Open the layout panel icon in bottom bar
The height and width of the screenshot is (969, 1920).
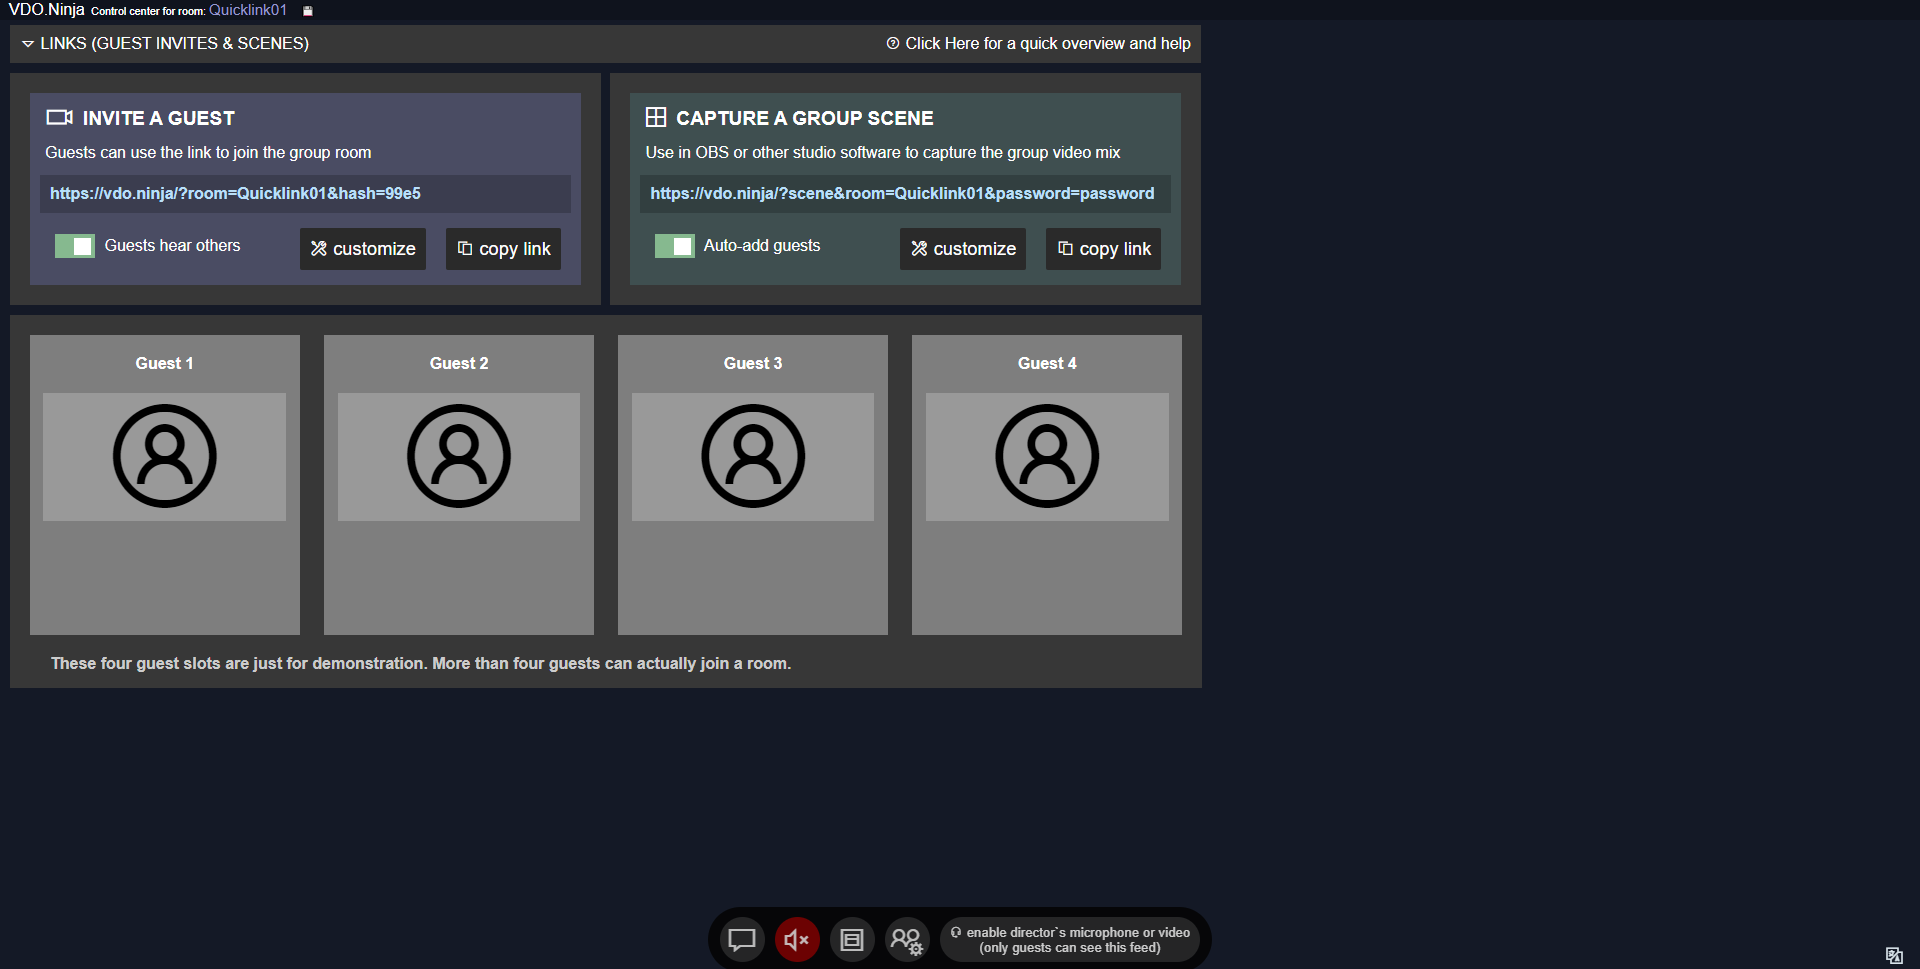(x=852, y=940)
